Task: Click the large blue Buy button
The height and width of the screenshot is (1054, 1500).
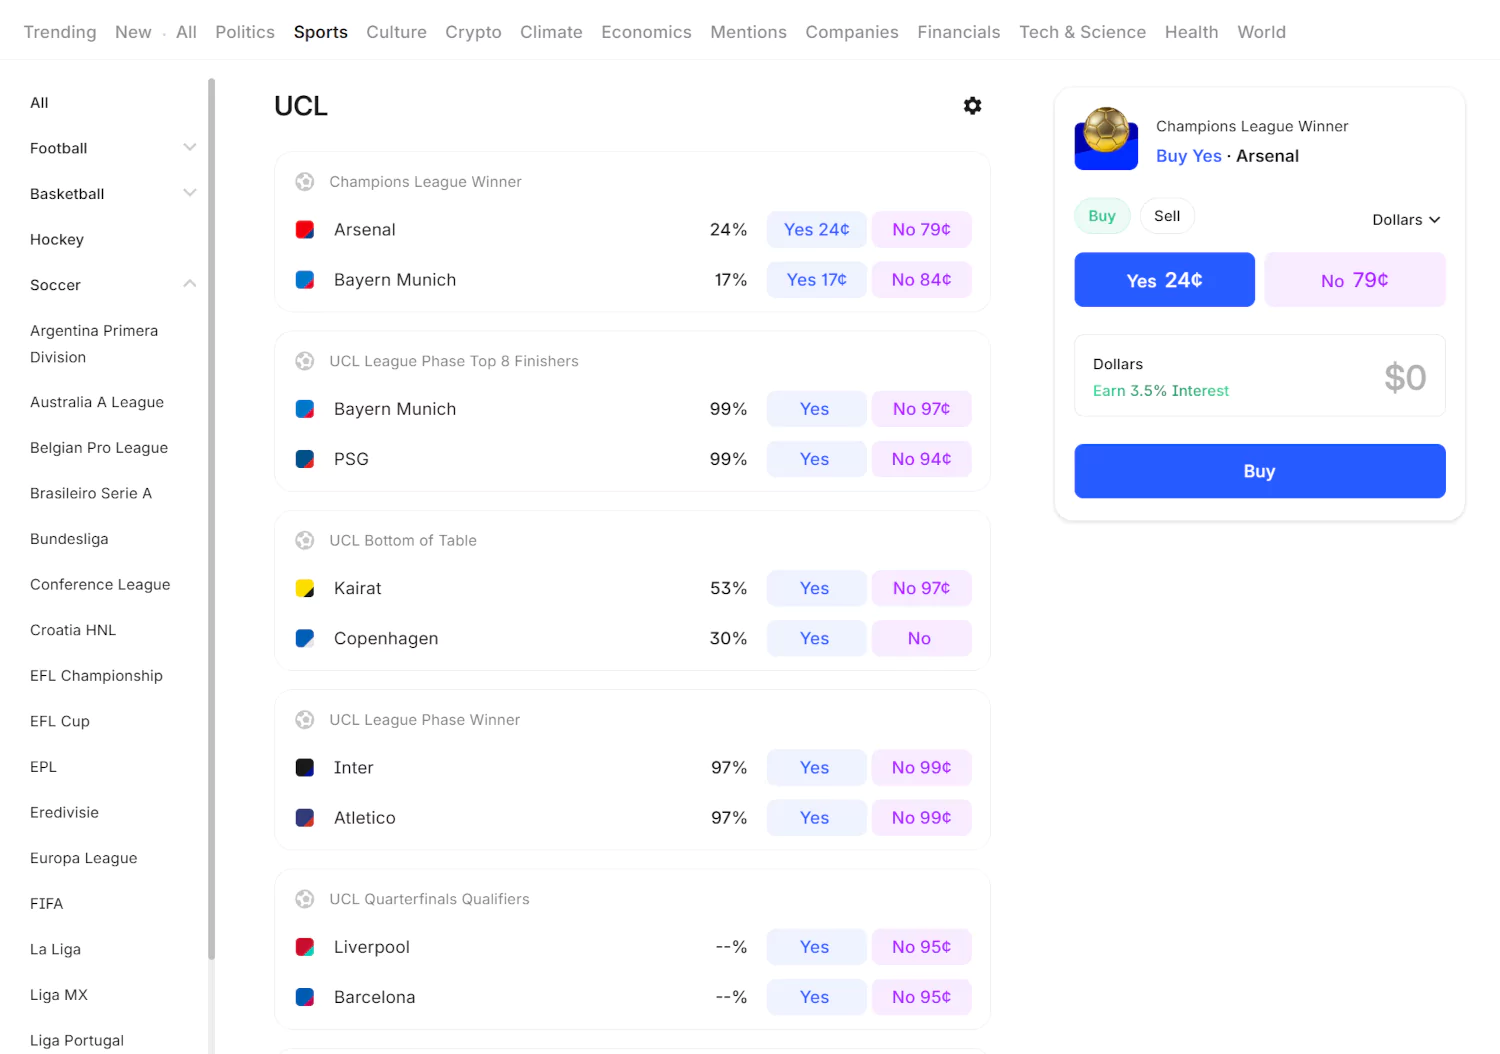Action: 1260,471
